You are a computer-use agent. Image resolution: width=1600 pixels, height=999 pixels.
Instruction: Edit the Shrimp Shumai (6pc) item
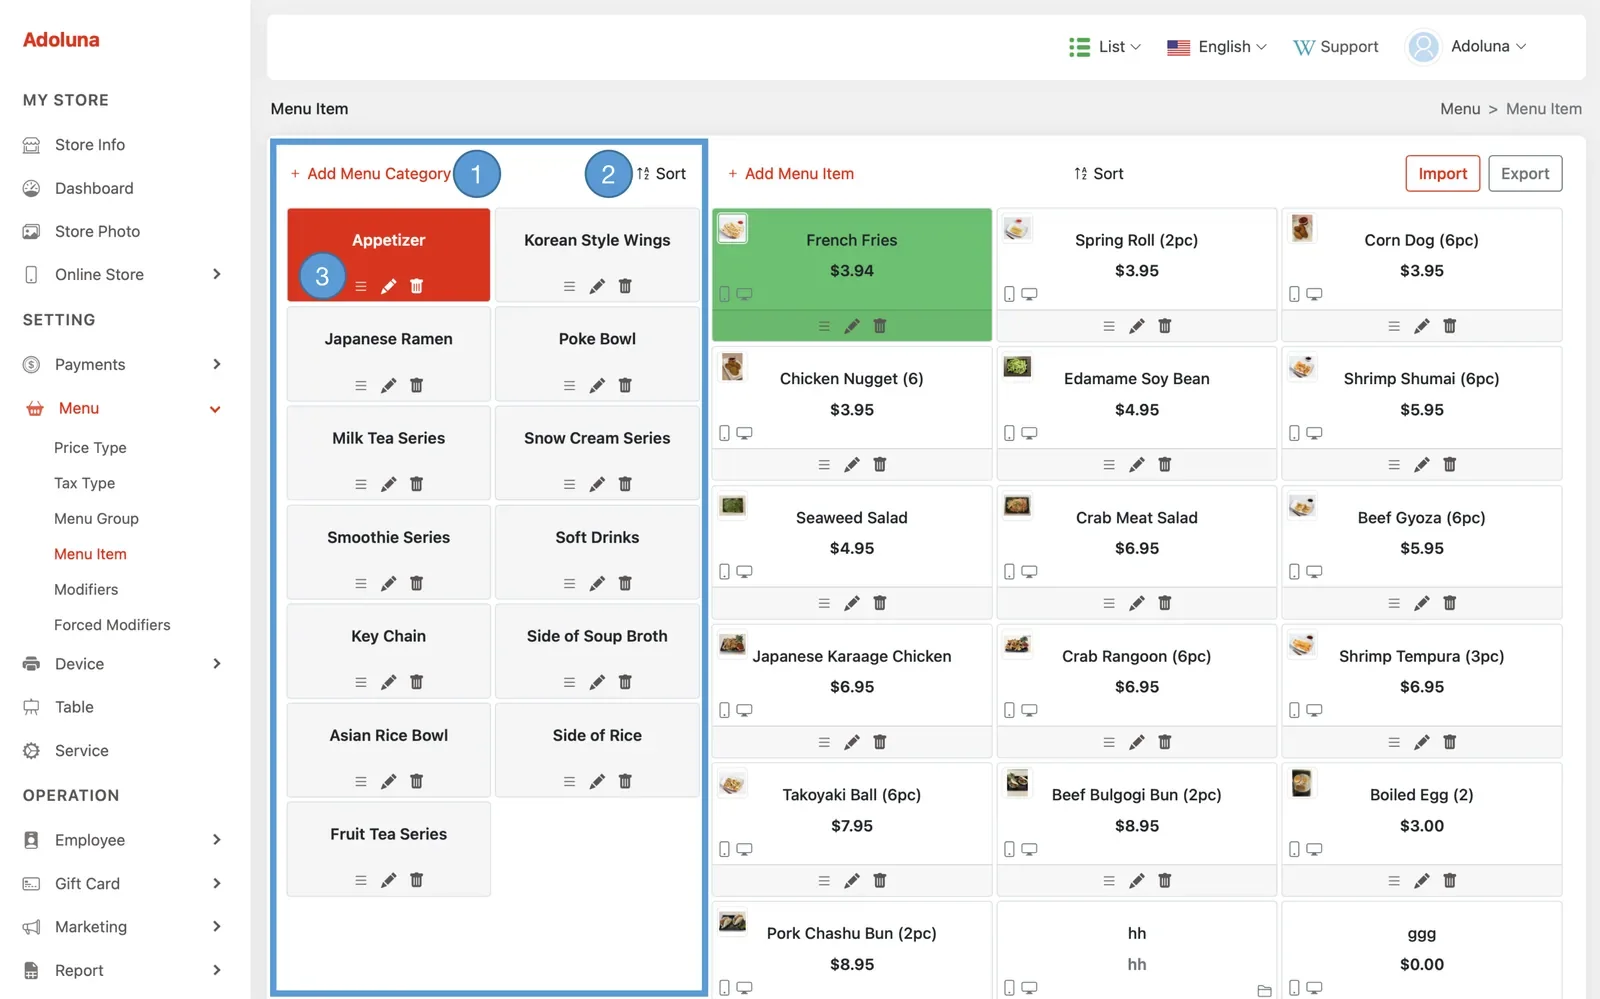coord(1422,465)
